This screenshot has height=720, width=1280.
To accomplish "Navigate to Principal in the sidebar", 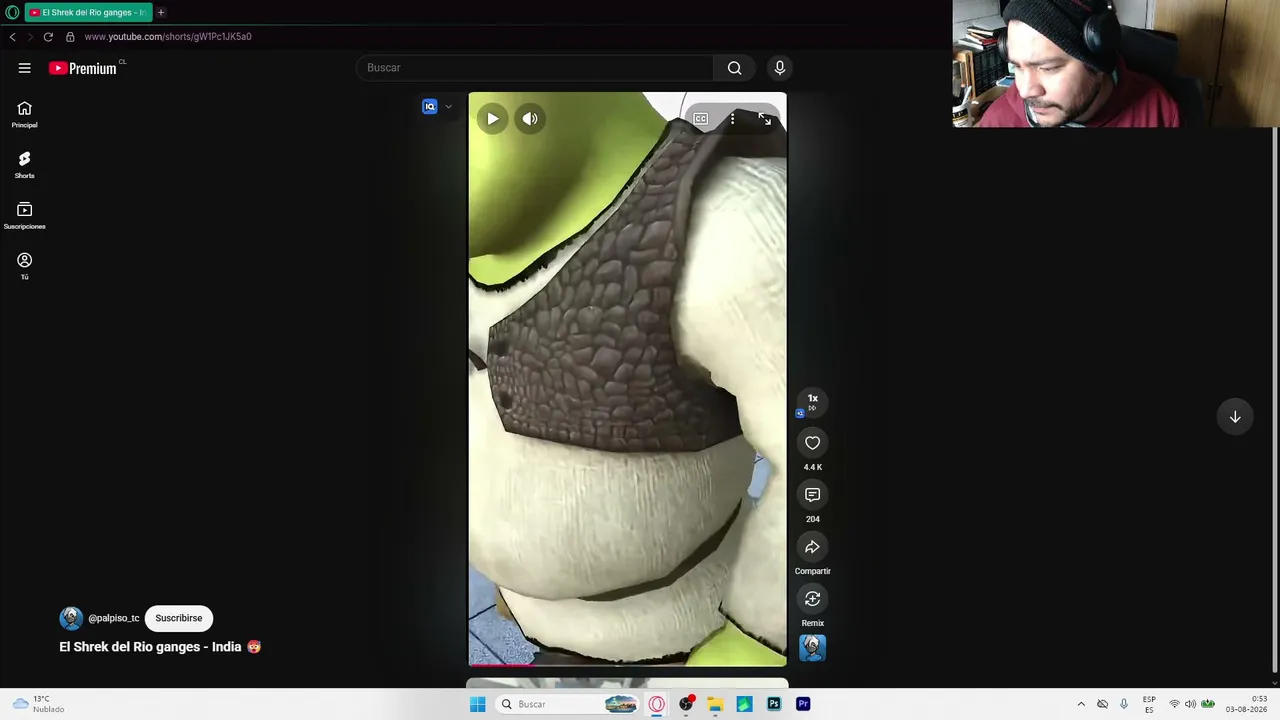I will pyautogui.click(x=25, y=114).
